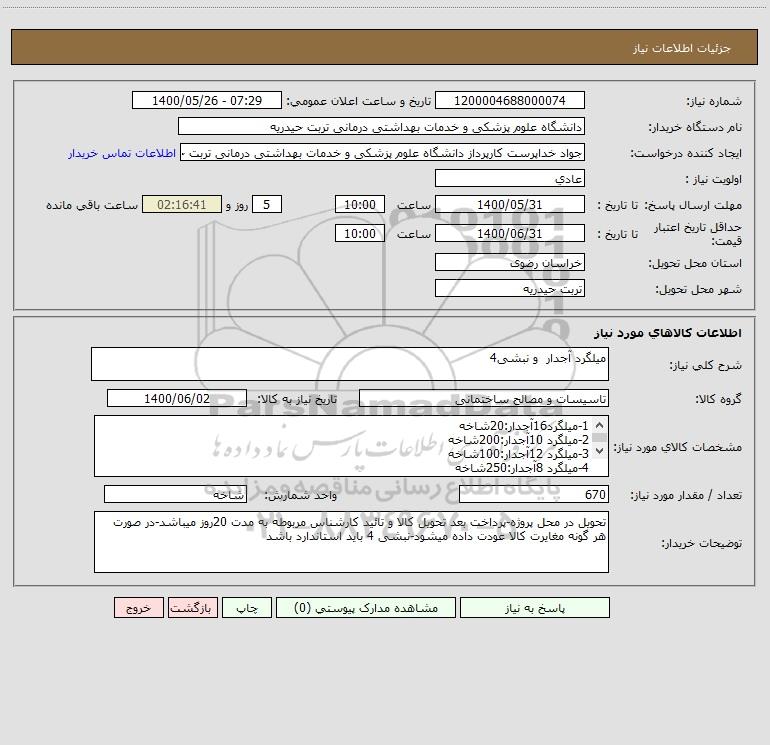
Task: Click the goods group field تاسیسات و مصالح ساختمانی
Action: (484, 398)
